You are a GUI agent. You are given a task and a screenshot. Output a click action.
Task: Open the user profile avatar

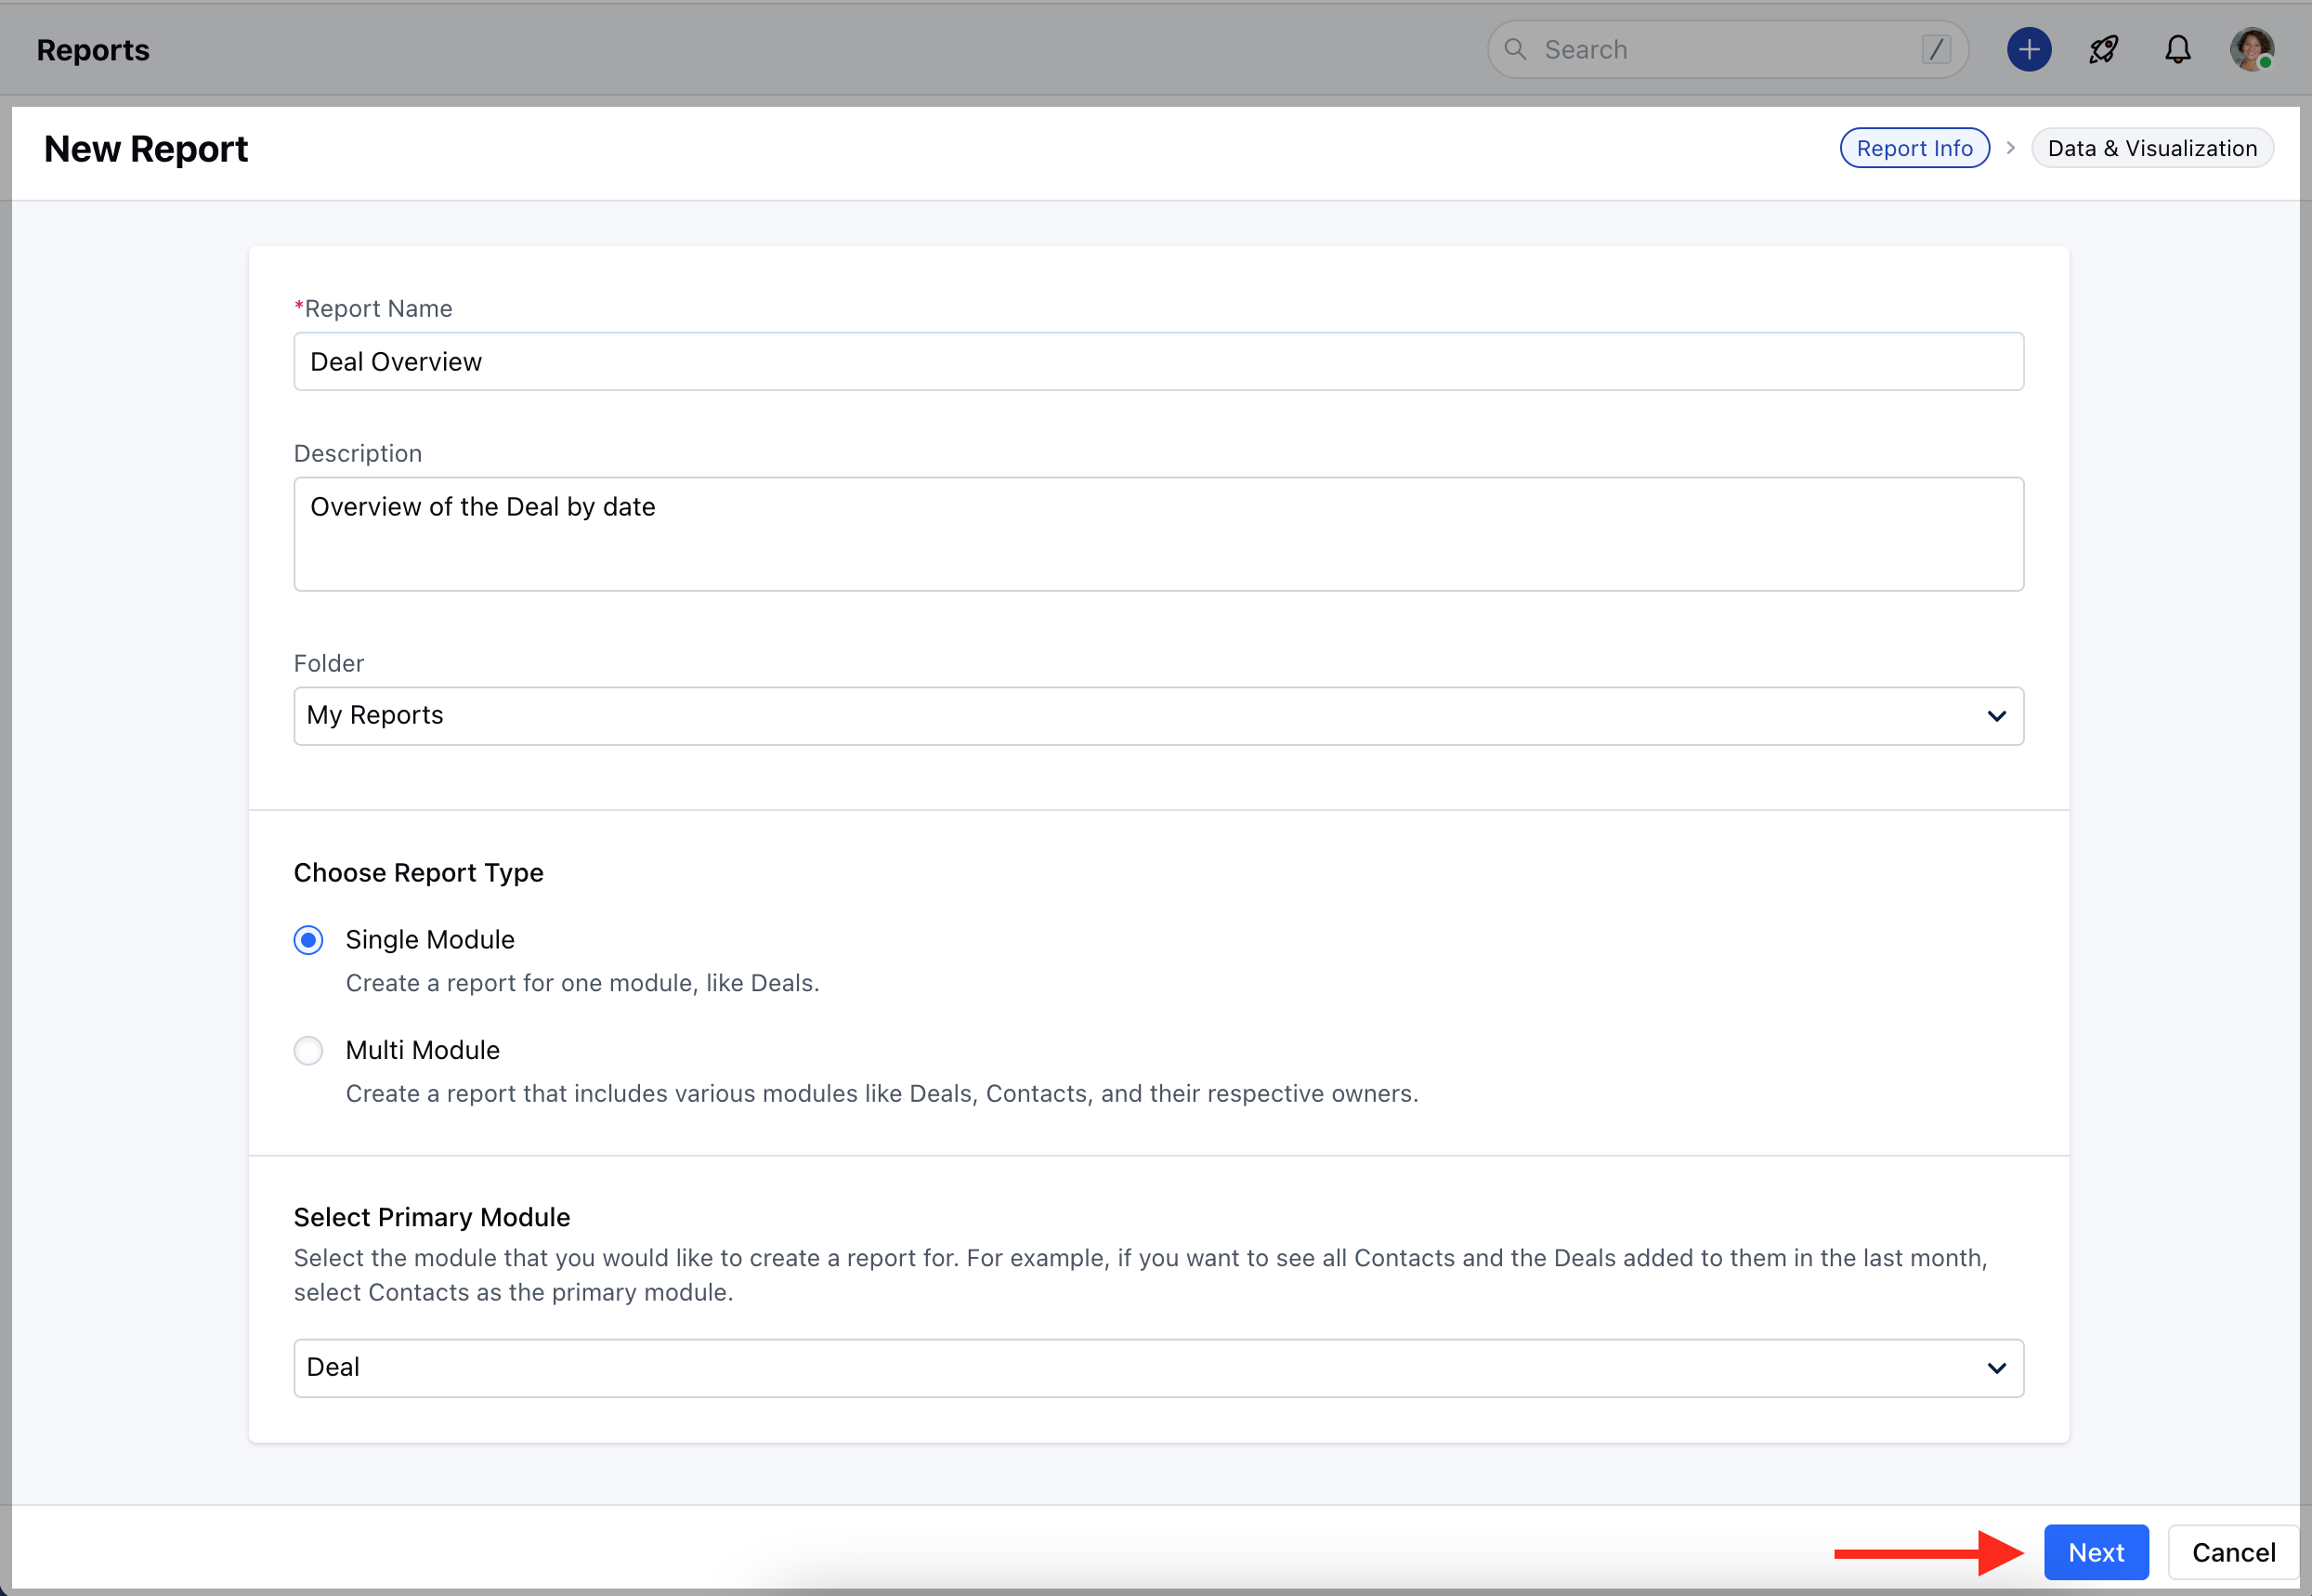2251,50
